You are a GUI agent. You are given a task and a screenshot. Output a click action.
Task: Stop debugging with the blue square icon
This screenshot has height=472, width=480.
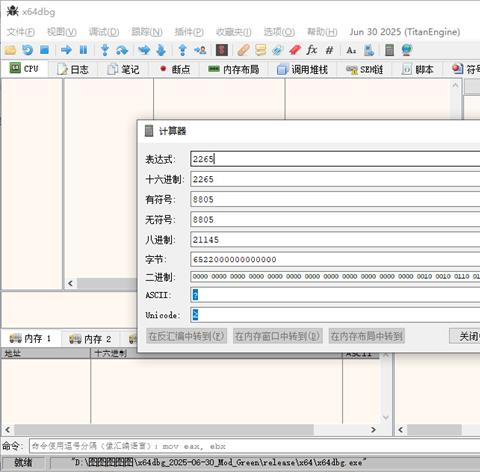(44, 50)
